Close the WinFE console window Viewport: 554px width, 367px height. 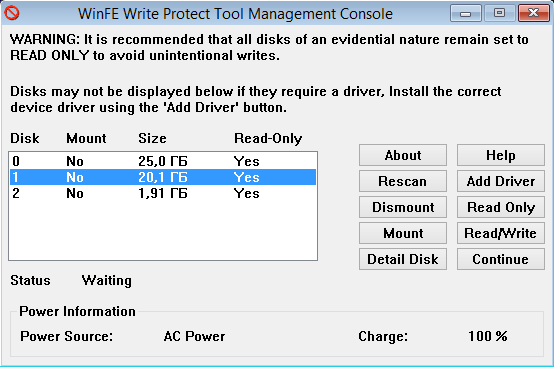click(534, 13)
